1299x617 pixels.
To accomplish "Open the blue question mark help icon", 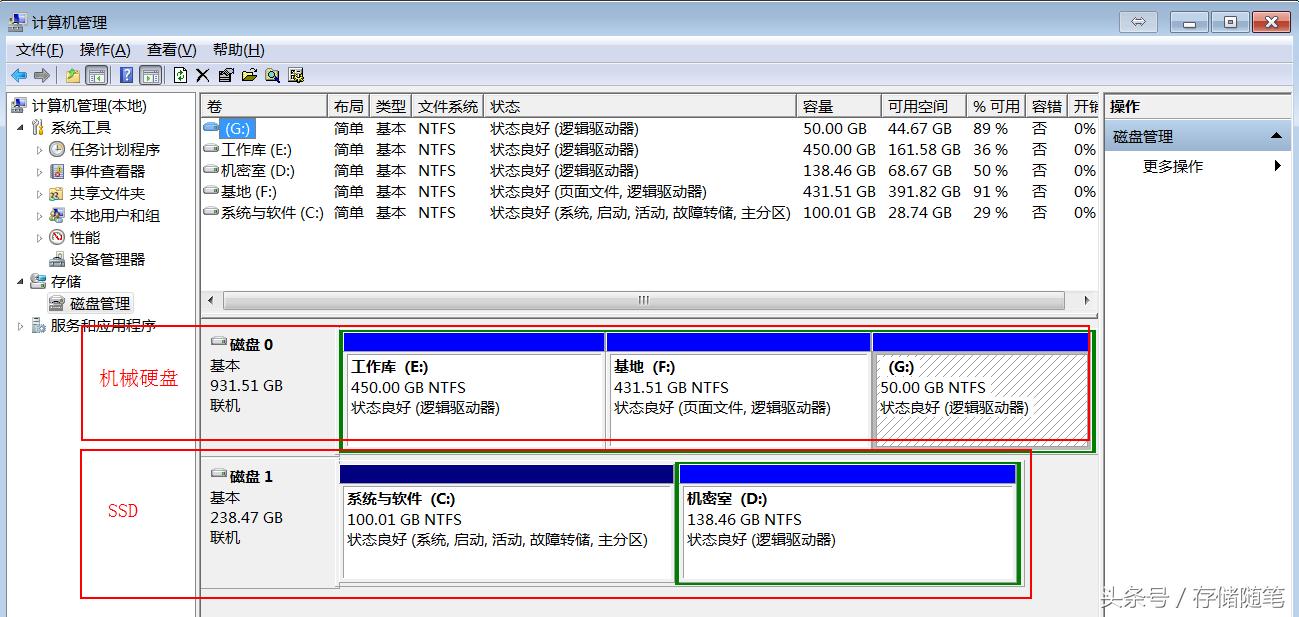I will point(127,75).
